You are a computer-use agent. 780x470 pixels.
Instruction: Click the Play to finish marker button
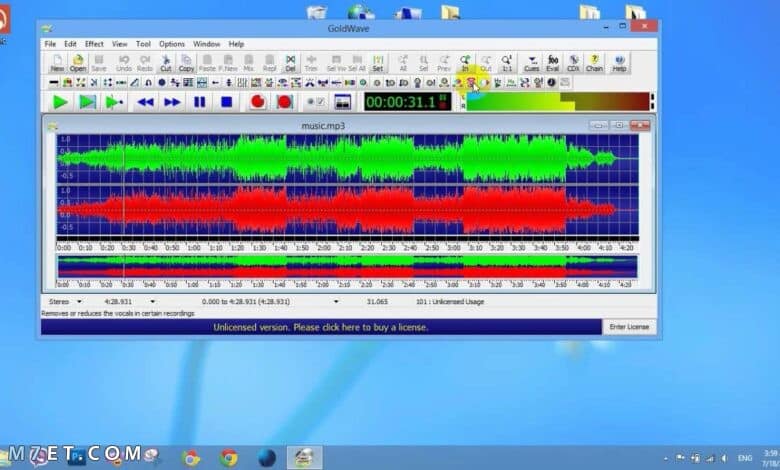click(114, 102)
